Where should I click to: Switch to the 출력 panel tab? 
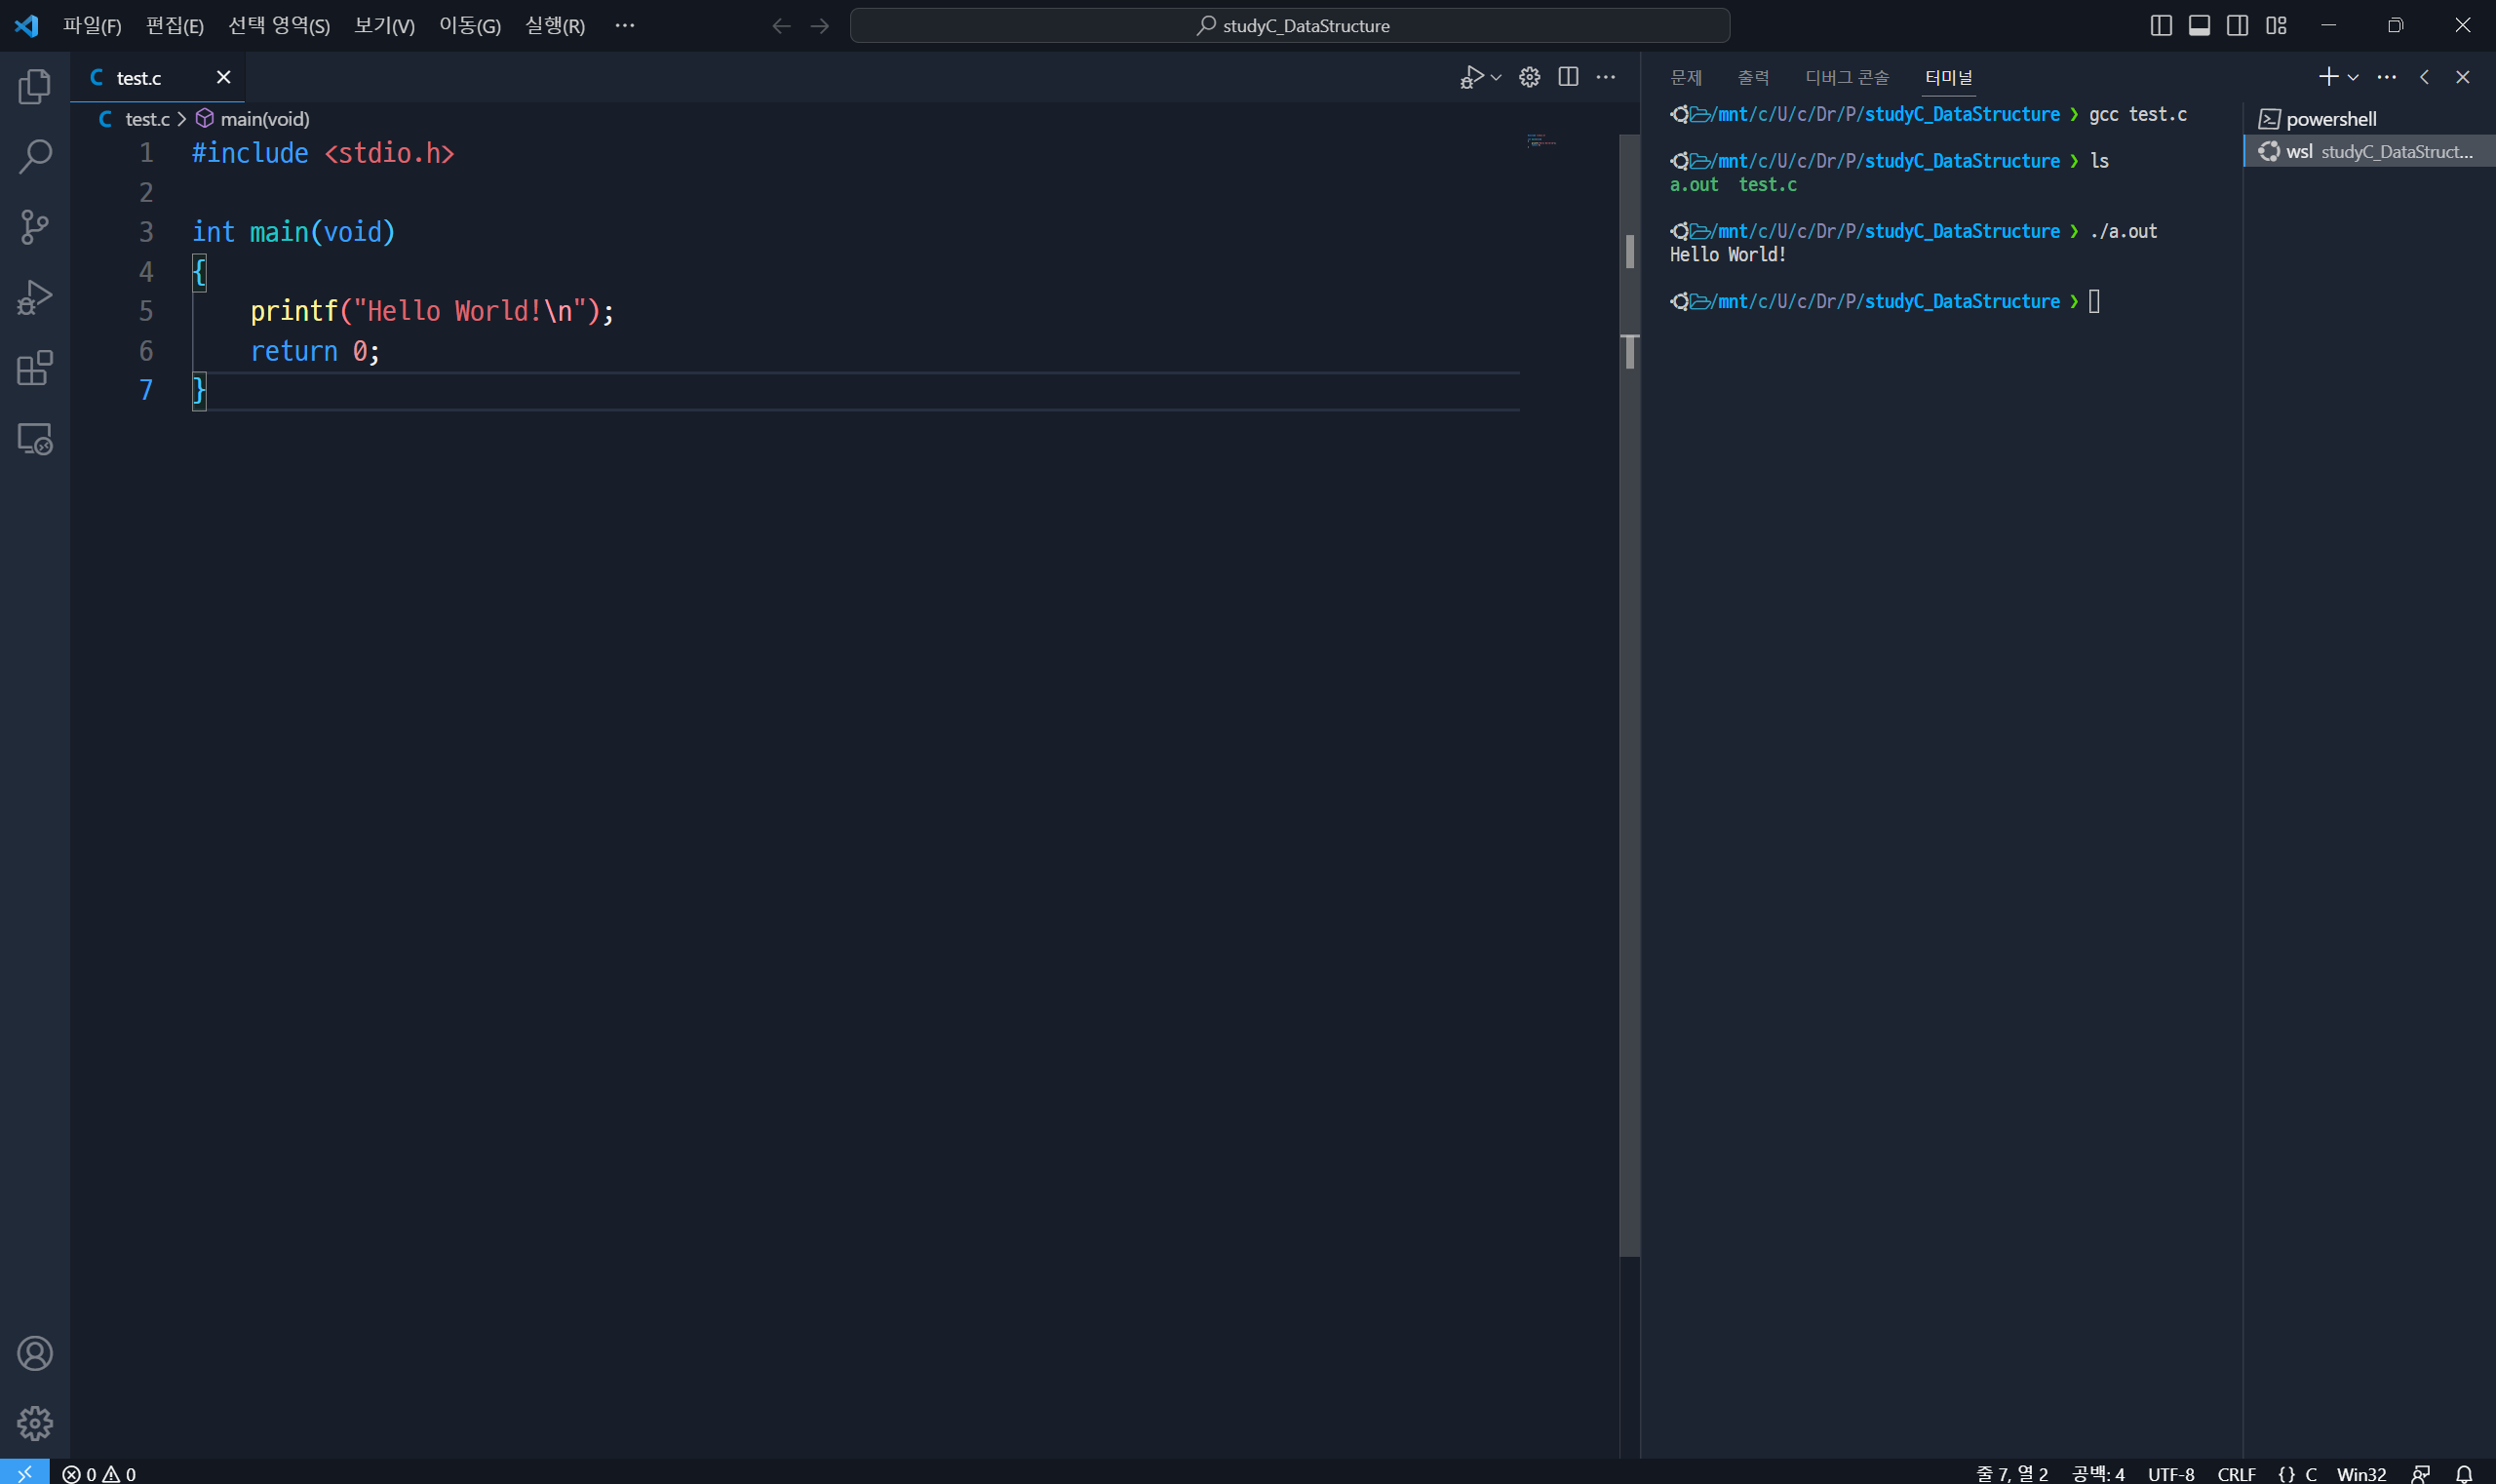[x=1753, y=77]
